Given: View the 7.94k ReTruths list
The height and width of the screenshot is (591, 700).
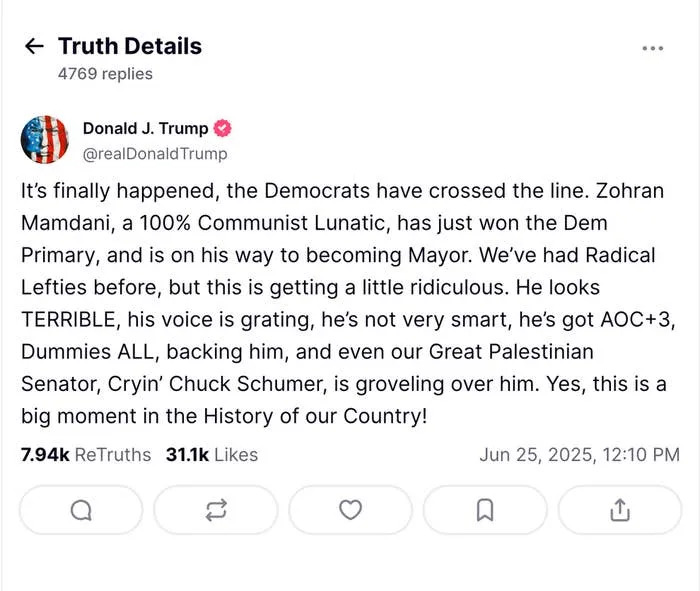Looking at the screenshot, I should coord(86,455).
